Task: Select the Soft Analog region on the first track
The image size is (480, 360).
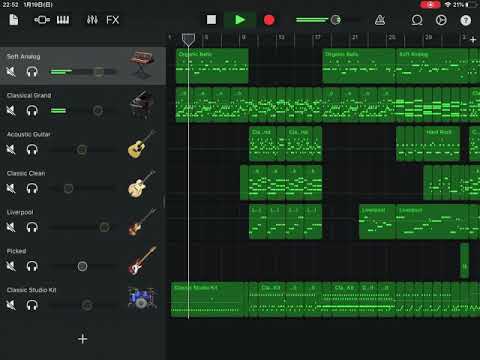Action: 432,66
